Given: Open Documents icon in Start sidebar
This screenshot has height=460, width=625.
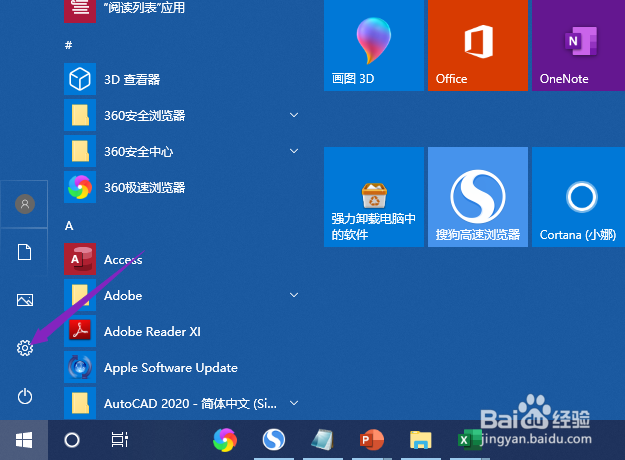Looking at the screenshot, I should pyautogui.click(x=25, y=252).
